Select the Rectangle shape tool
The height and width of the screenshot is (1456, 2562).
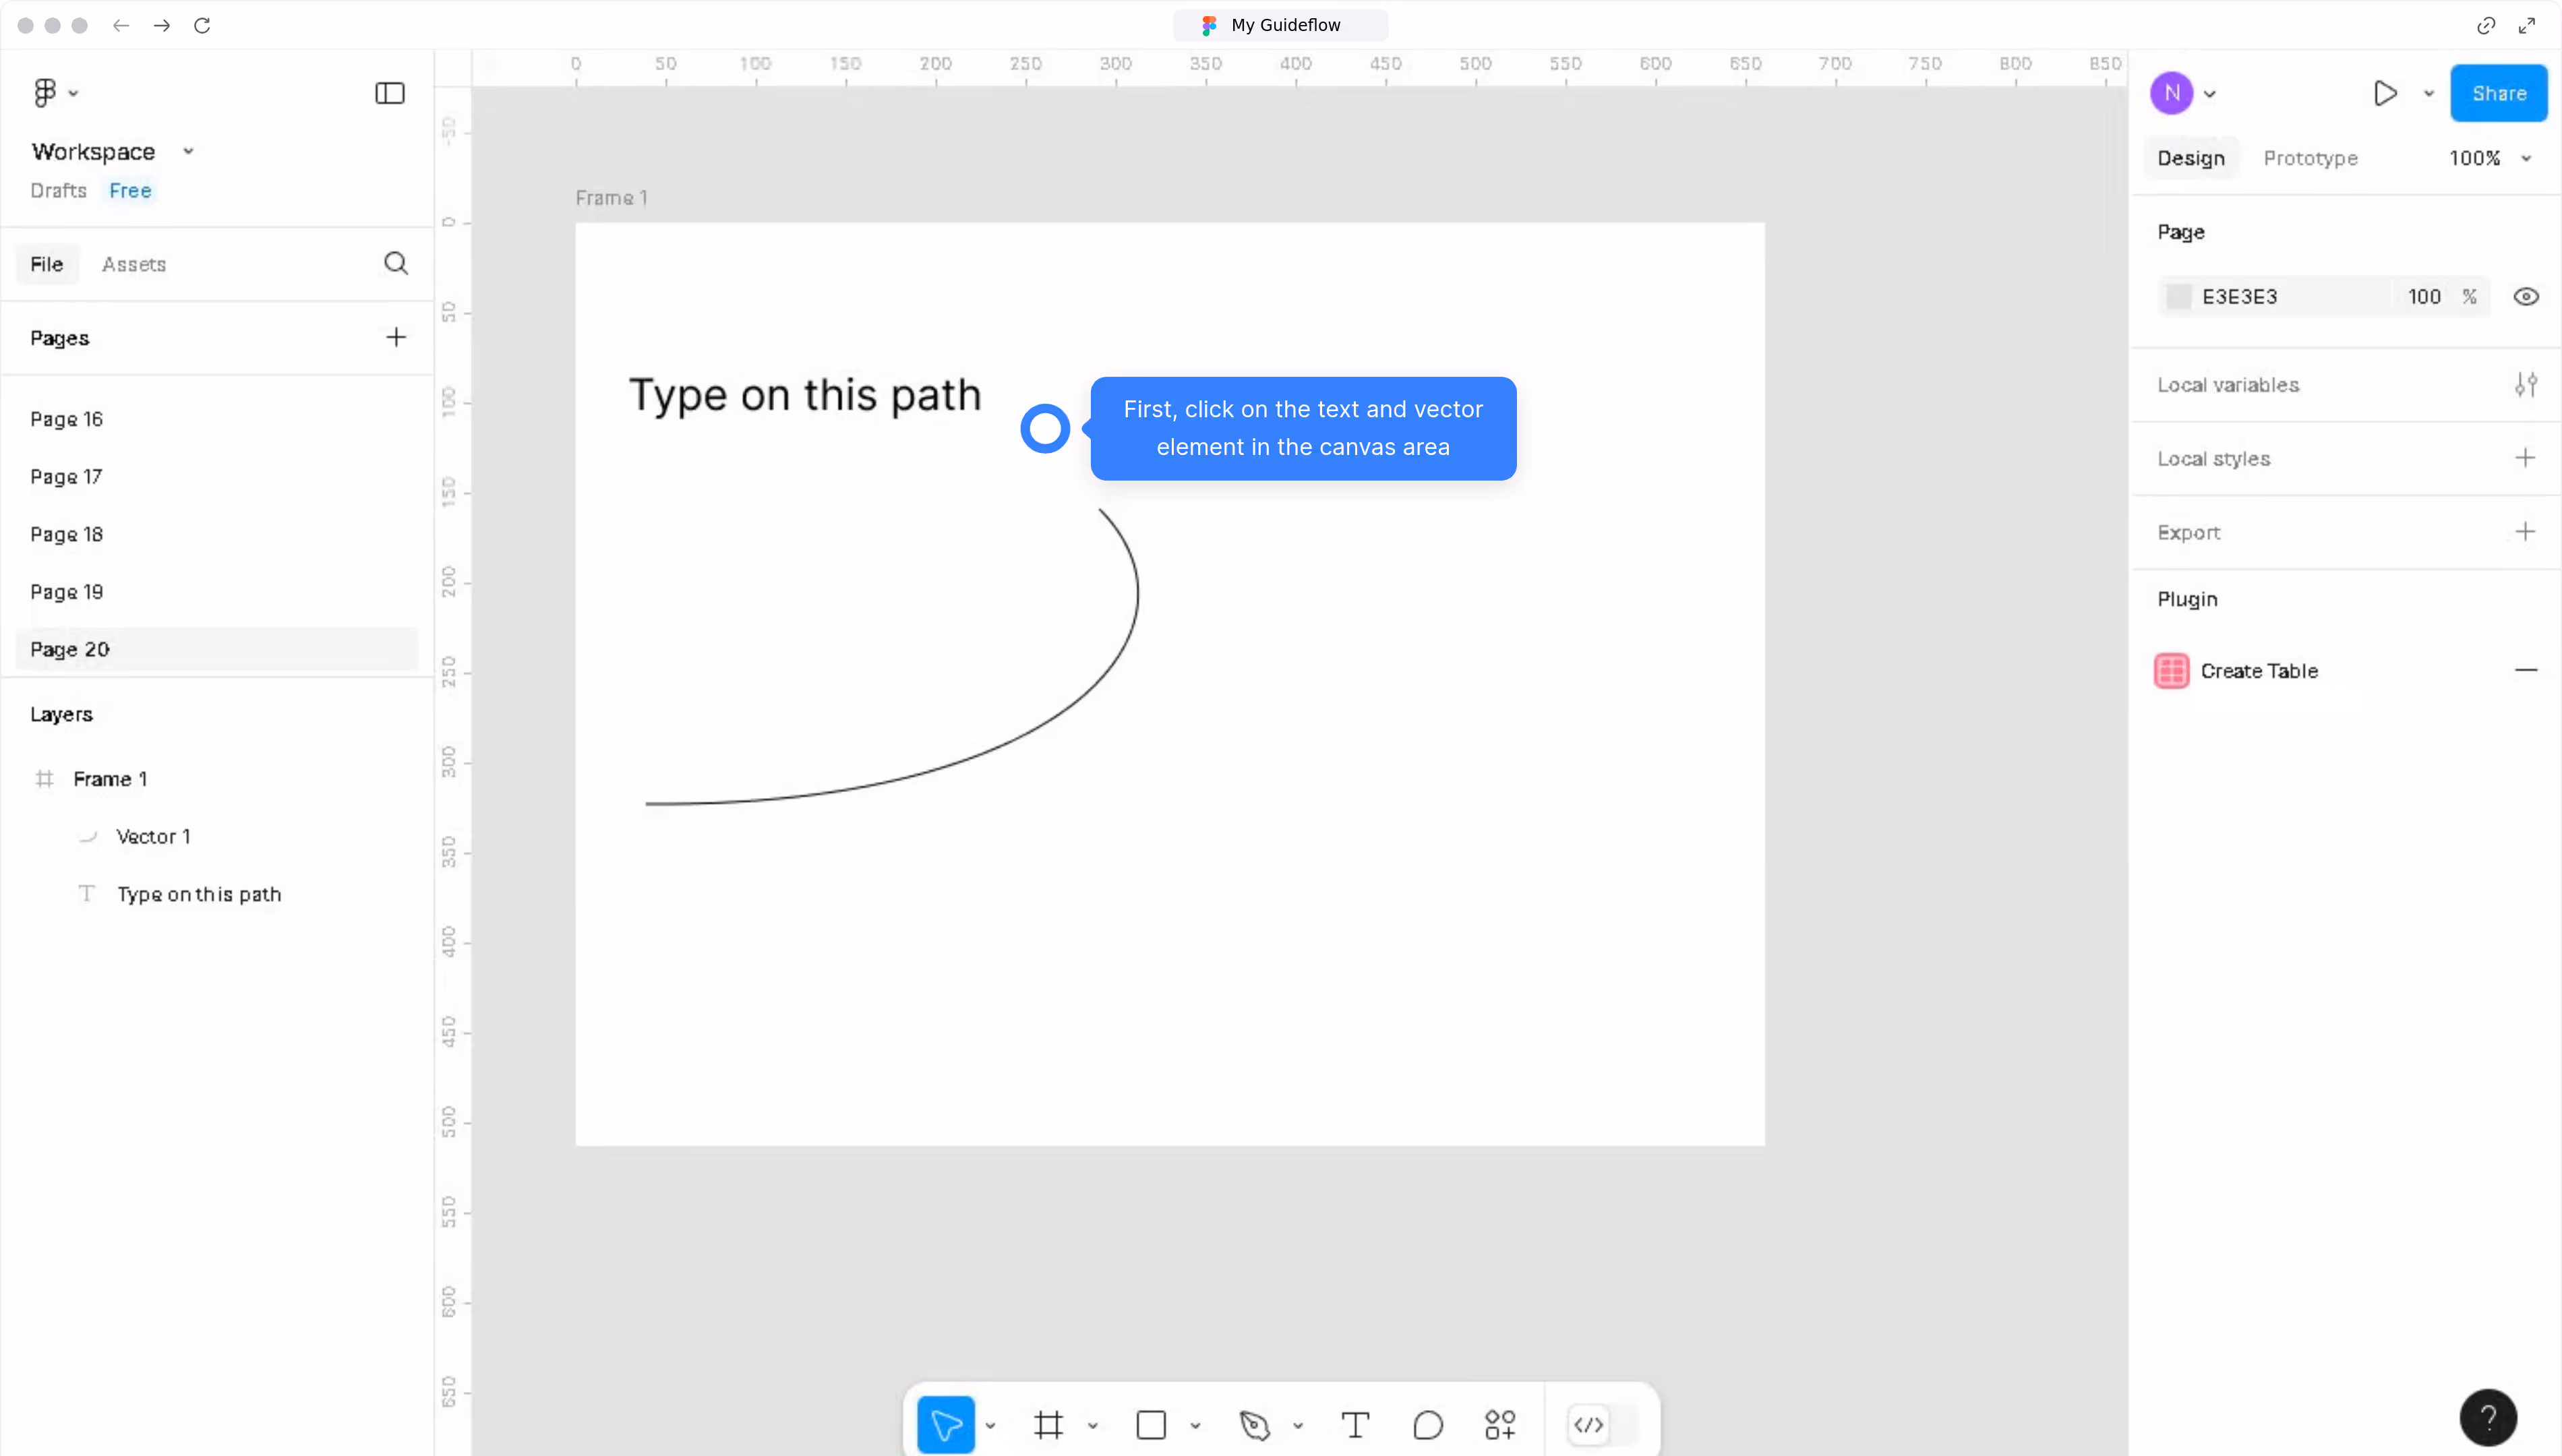click(x=1152, y=1424)
